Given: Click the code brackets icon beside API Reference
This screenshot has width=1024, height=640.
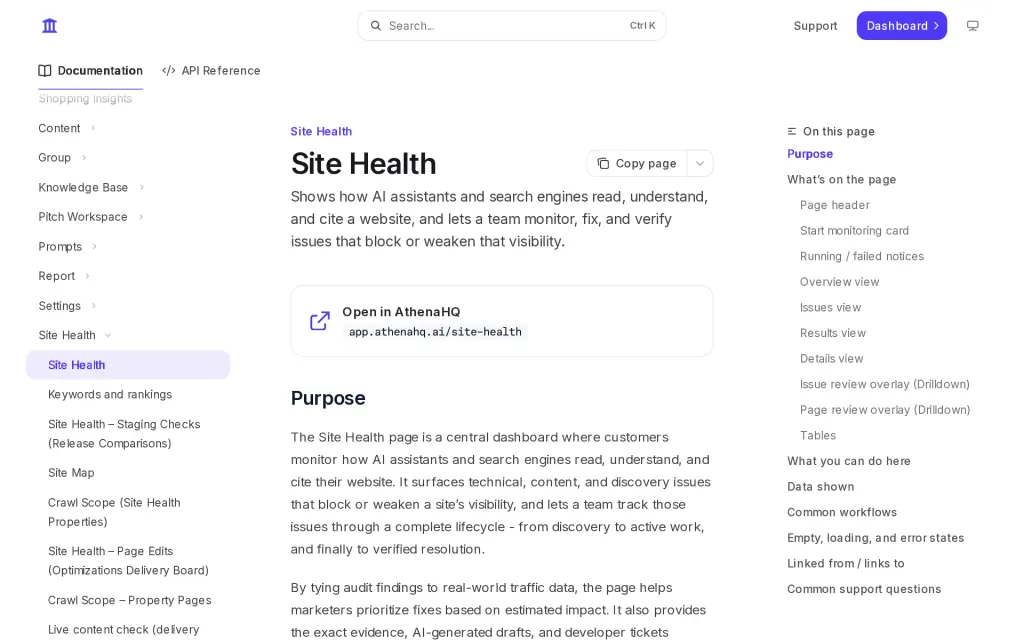Looking at the screenshot, I should click(168, 71).
